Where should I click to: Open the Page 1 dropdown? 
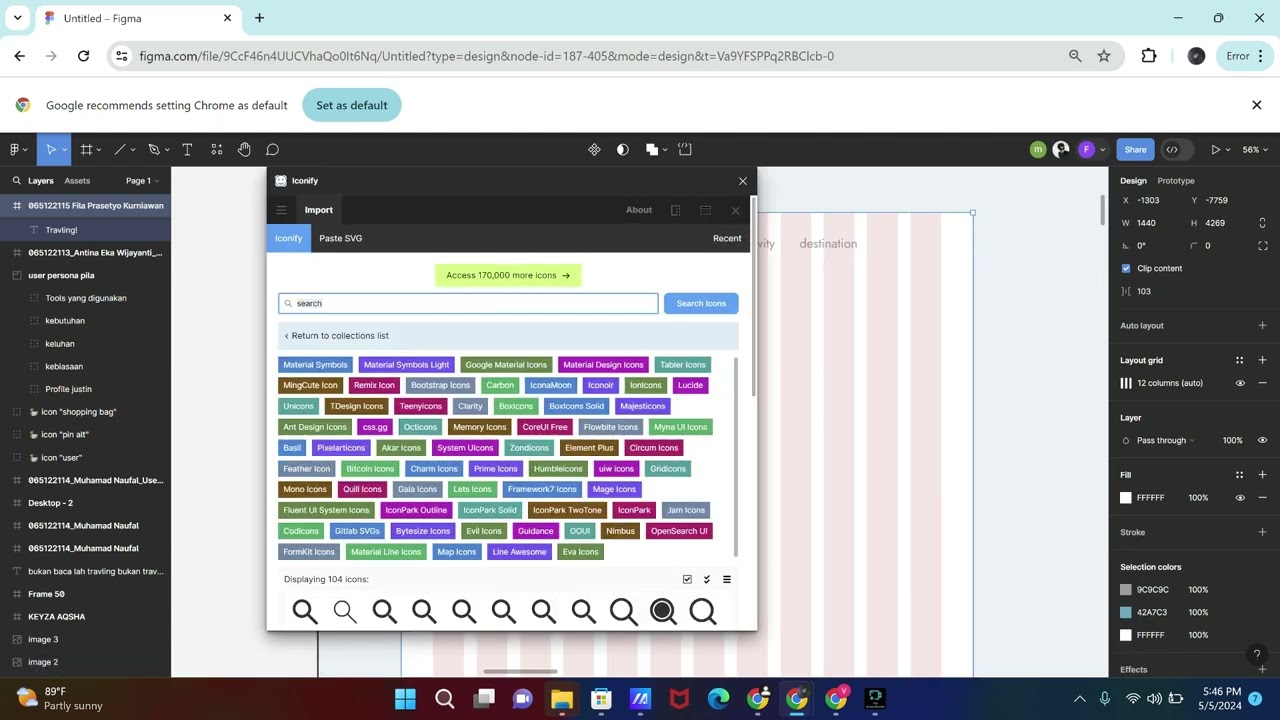(142, 181)
